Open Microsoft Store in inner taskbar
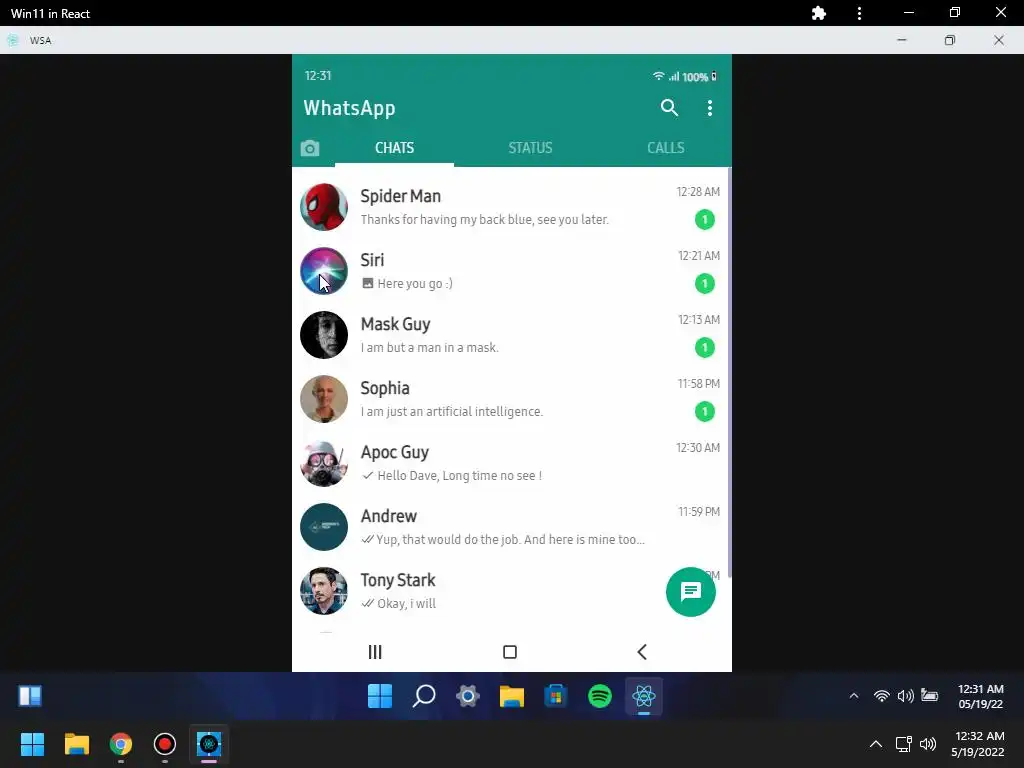The height and width of the screenshot is (768, 1024). tap(556, 696)
